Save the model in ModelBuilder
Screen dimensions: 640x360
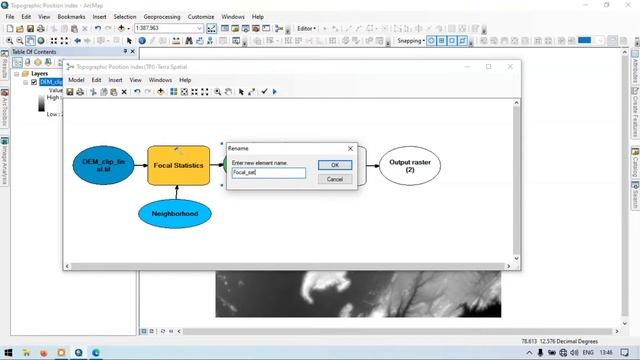click(x=70, y=92)
